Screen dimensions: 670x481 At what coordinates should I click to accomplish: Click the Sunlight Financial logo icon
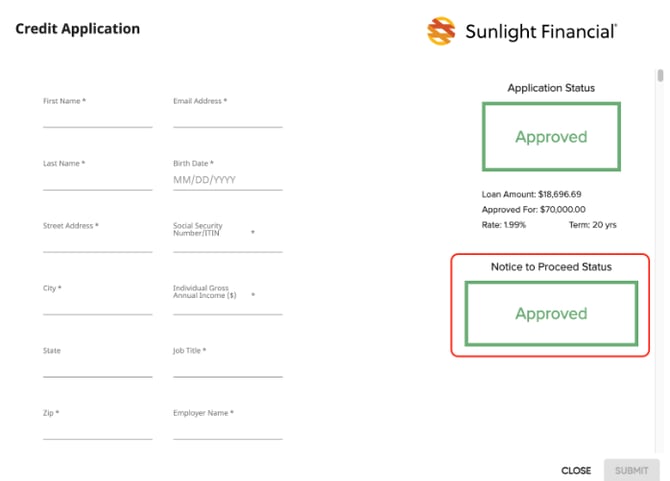click(441, 31)
